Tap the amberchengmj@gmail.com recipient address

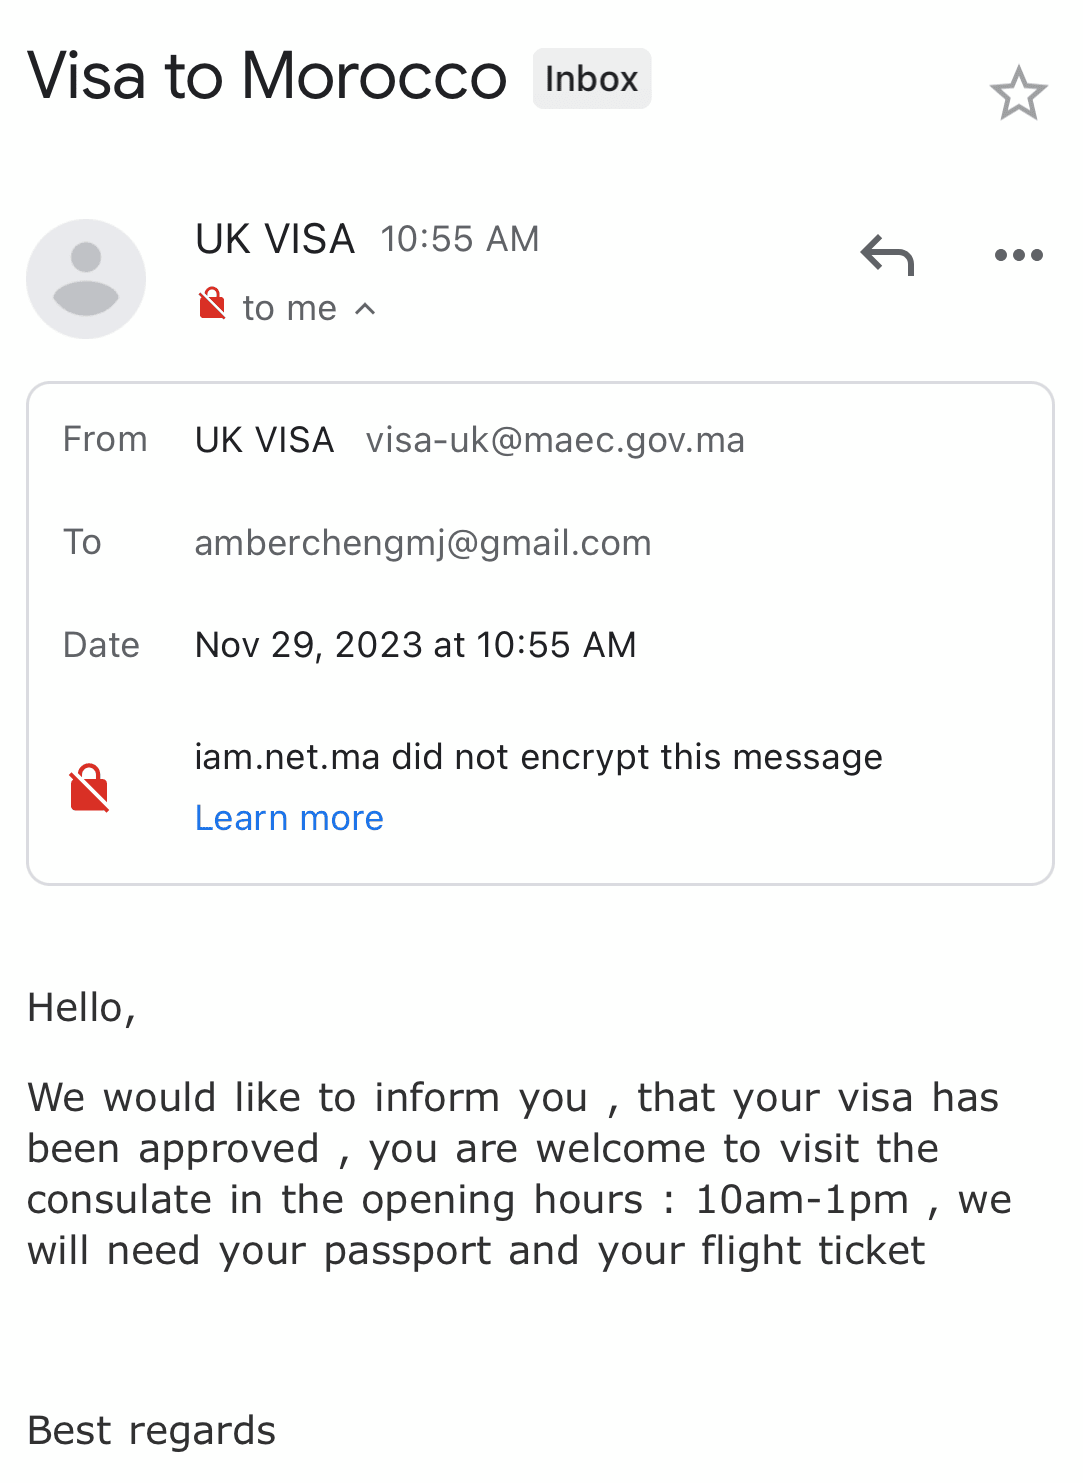(423, 543)
